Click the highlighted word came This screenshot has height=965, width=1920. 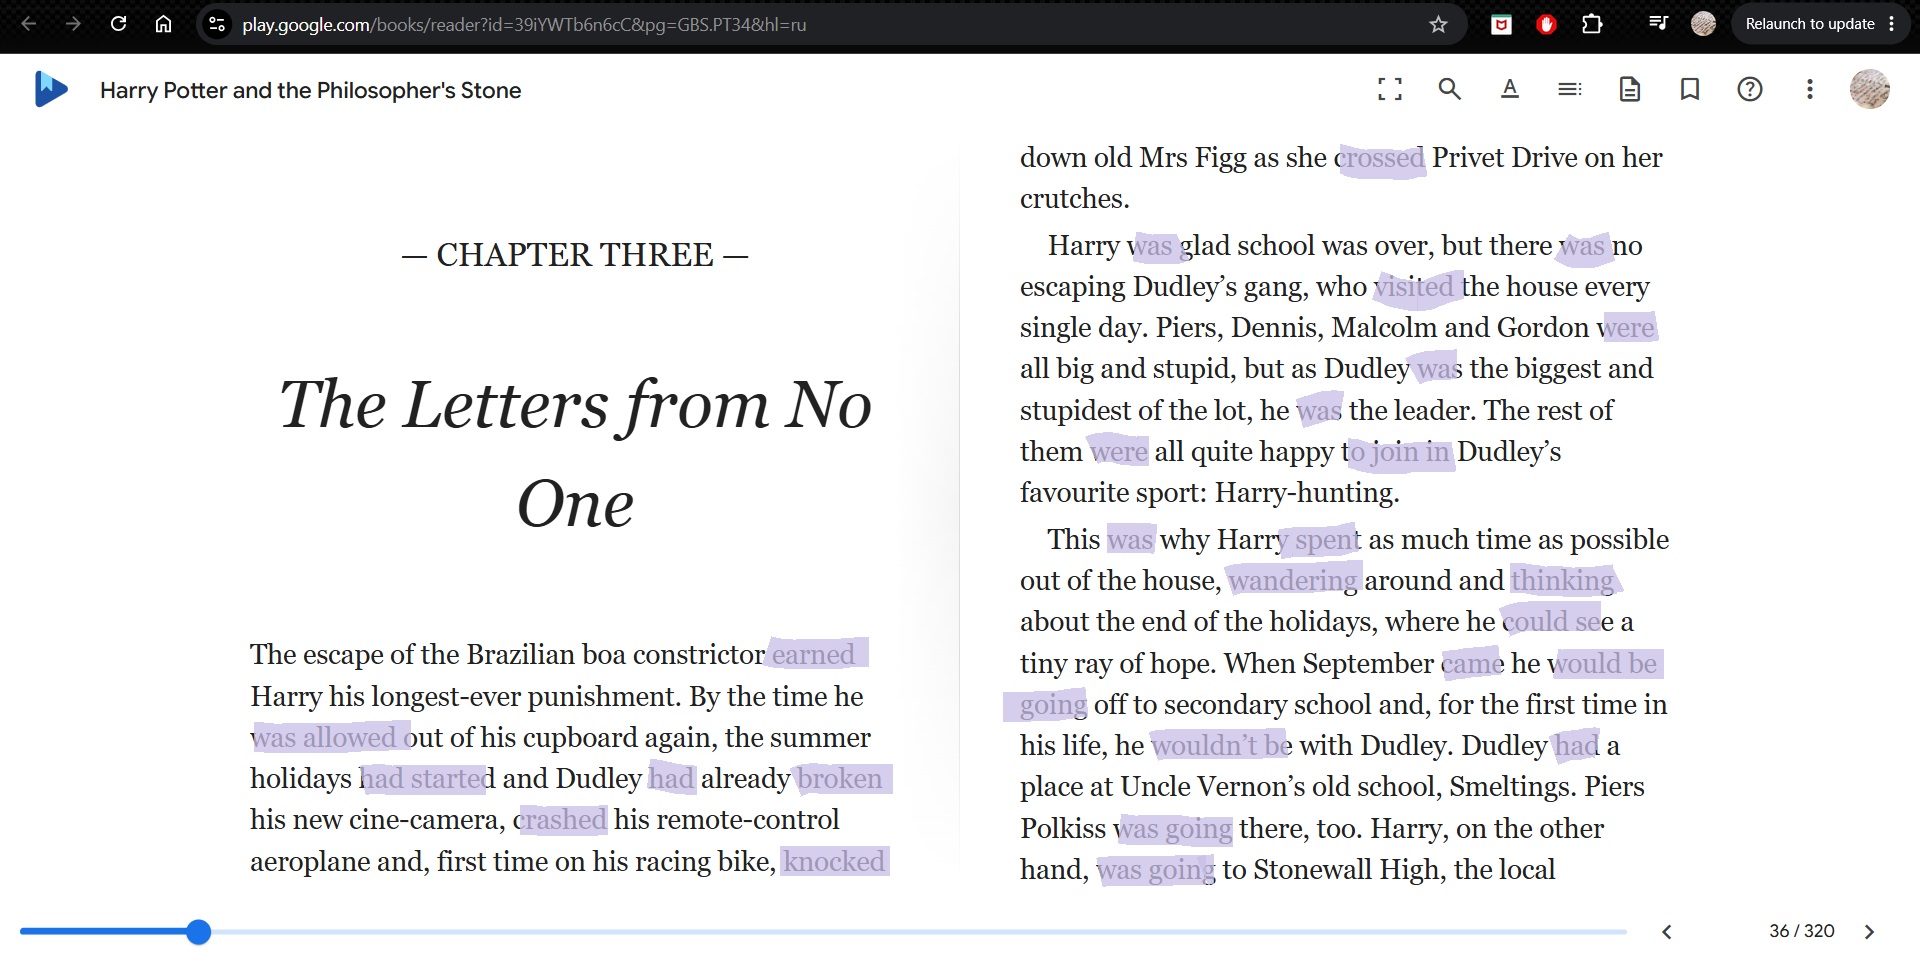(1472, 663)
